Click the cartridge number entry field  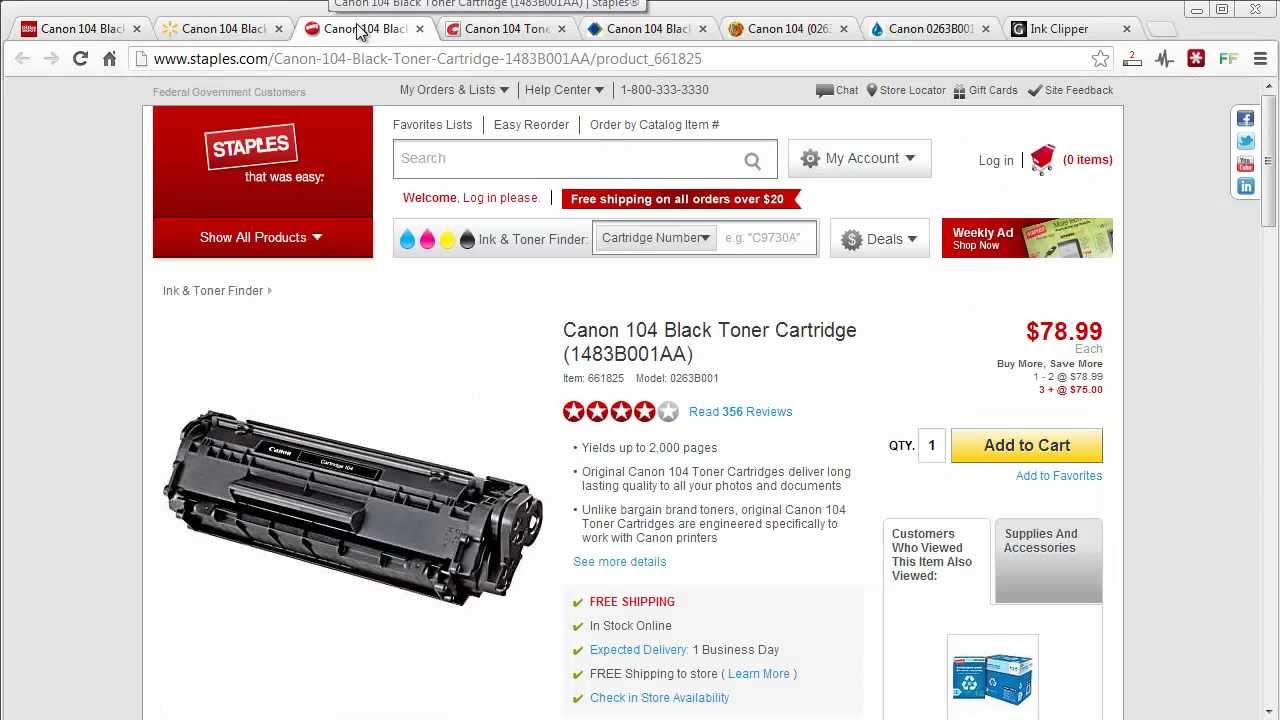coord(767,238)
